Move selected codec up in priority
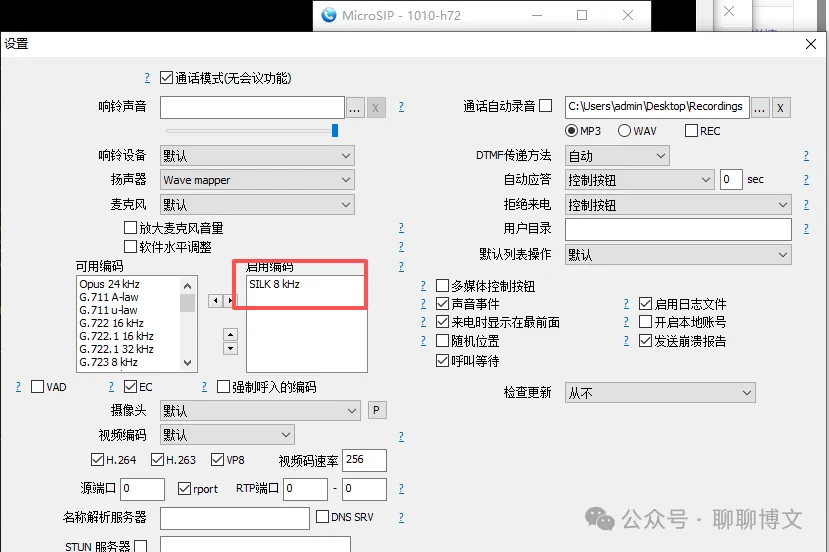Image resolution: width=829 pixels, height=552 pixels. [231, 335]
